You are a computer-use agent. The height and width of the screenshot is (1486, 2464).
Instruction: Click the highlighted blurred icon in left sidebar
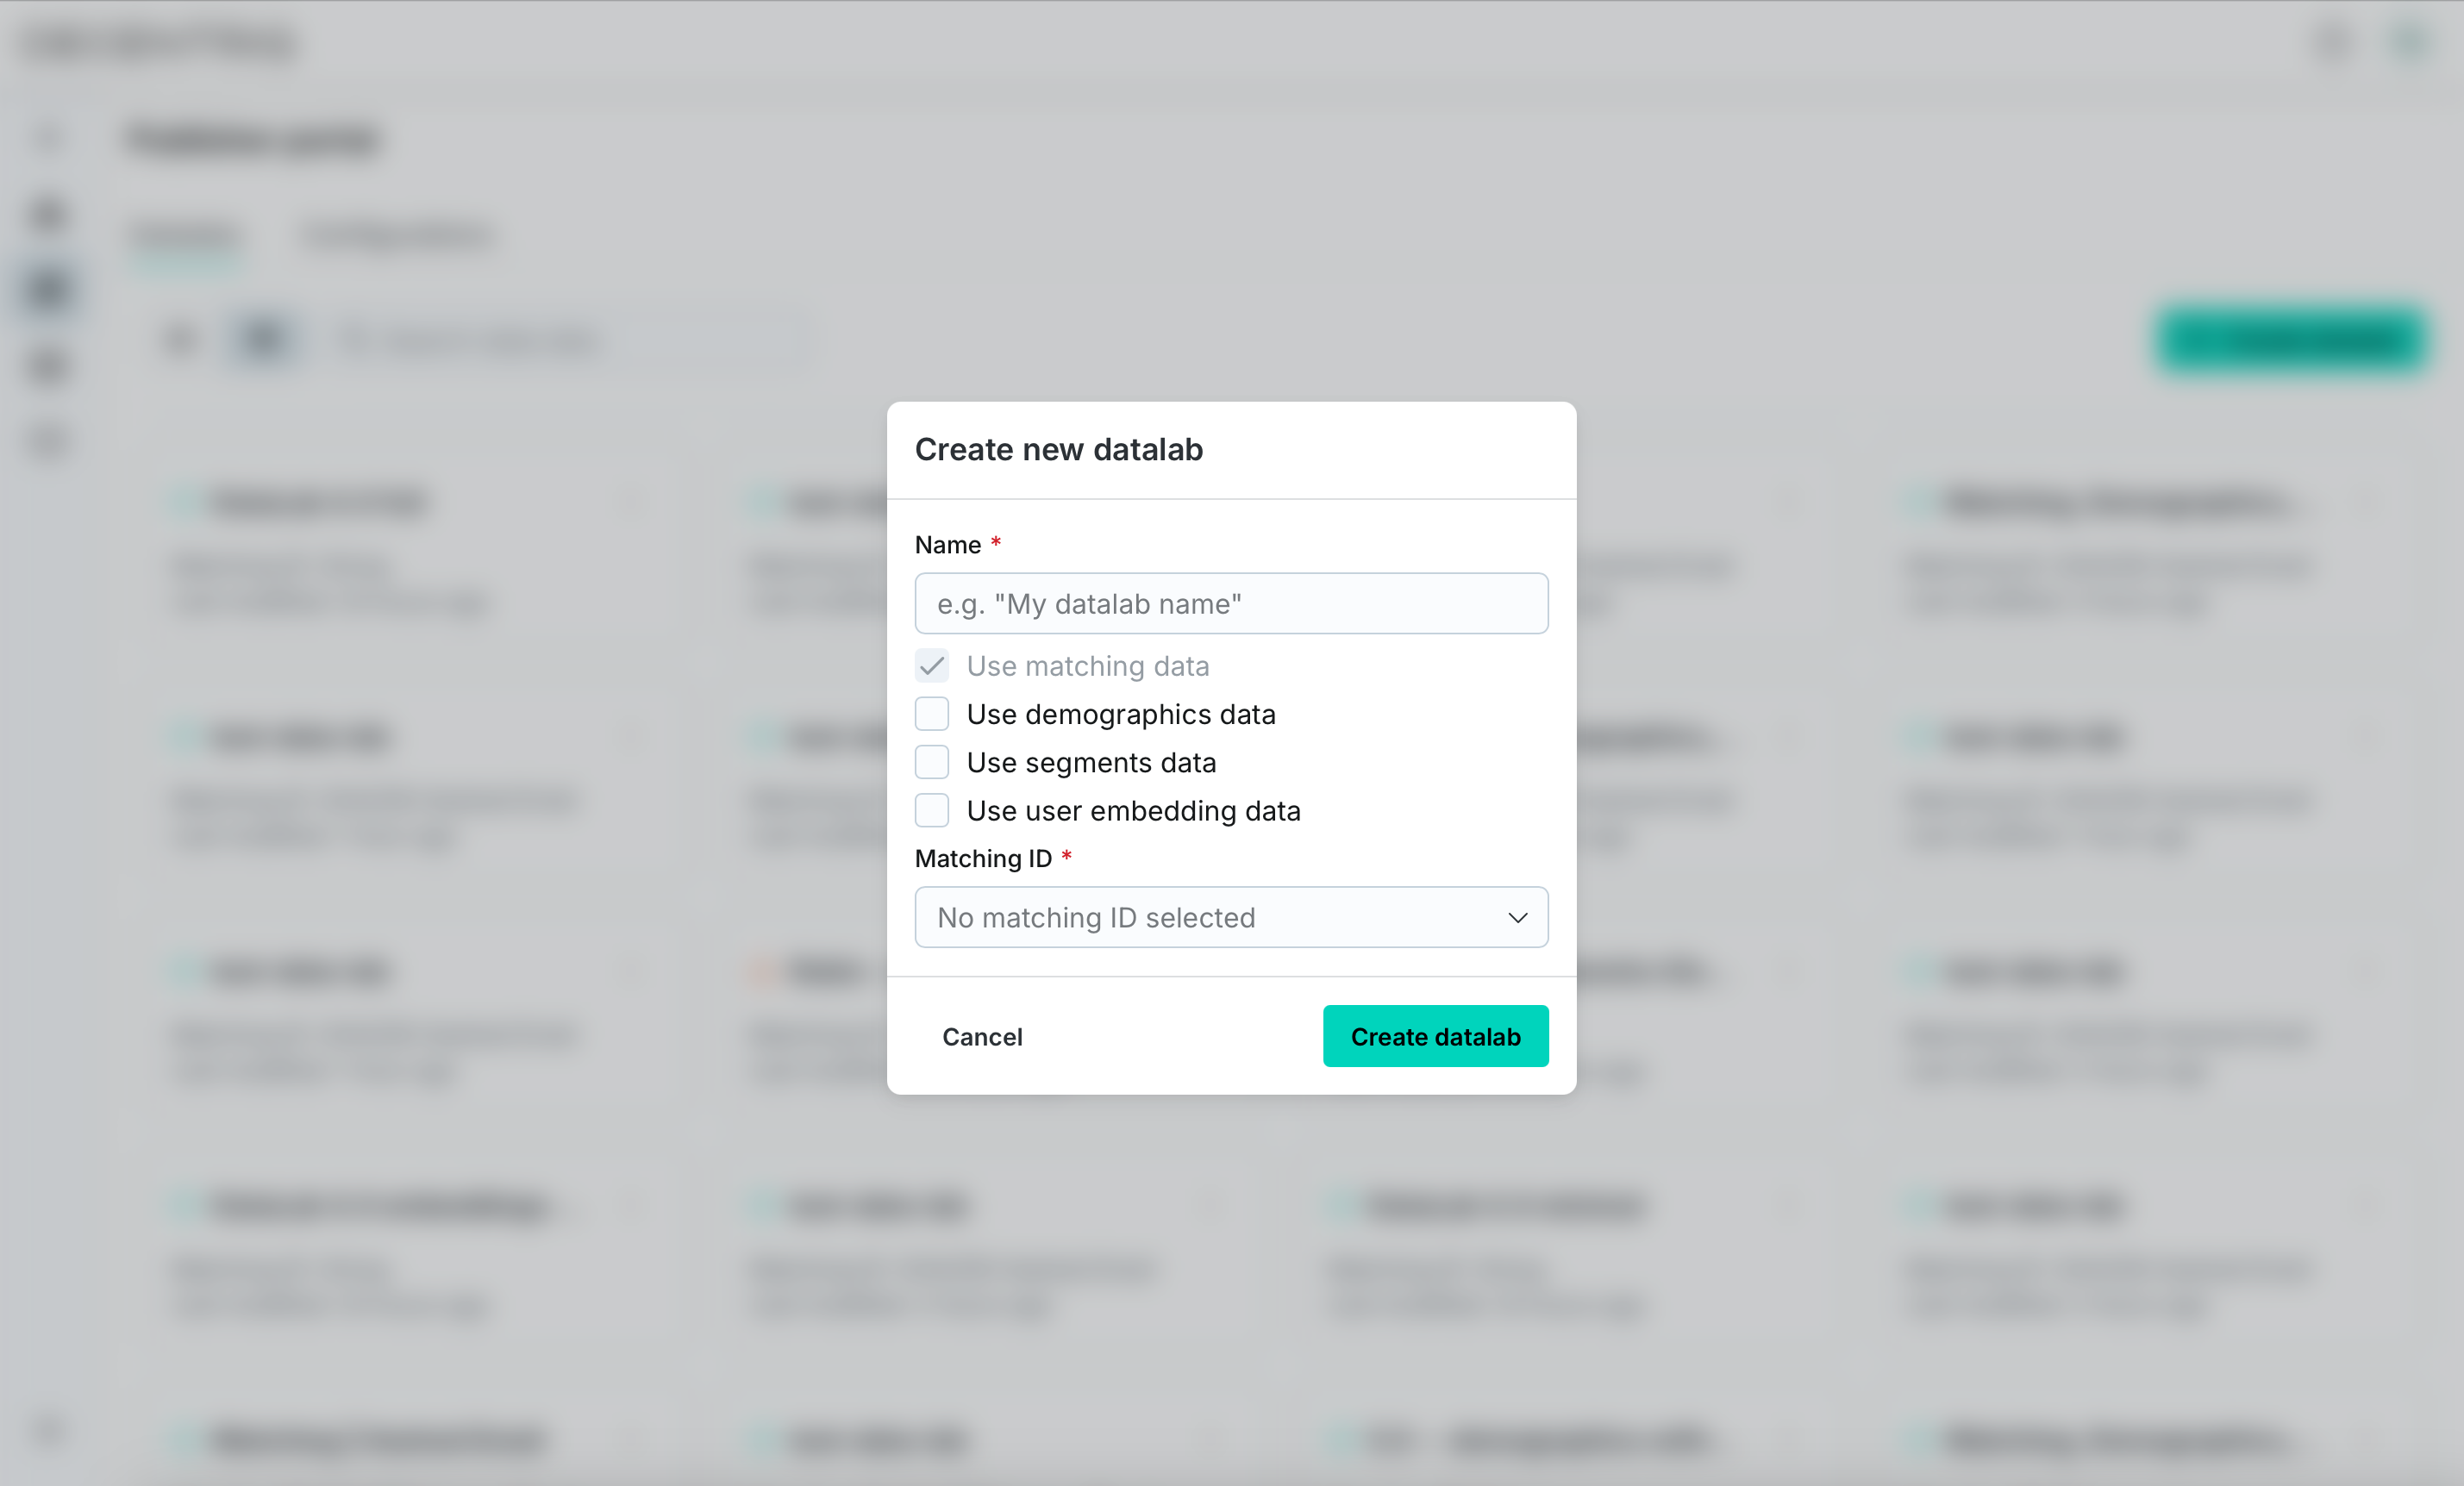(48, 289)
